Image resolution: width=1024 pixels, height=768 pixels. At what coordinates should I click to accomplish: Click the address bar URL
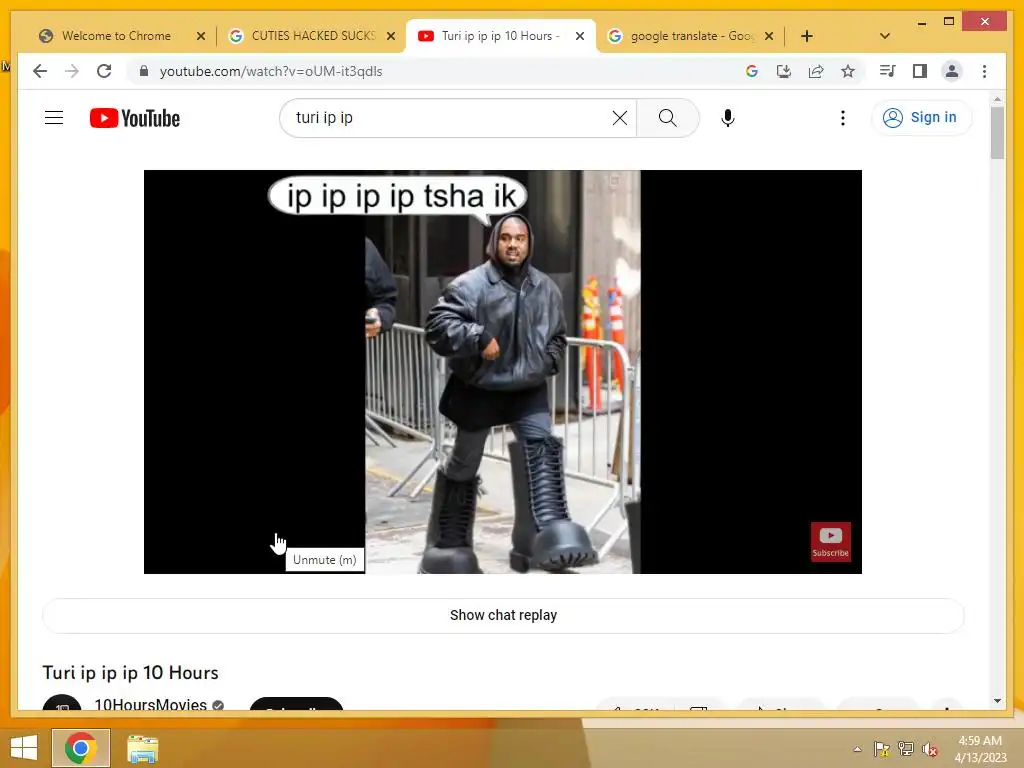[271, 71]
